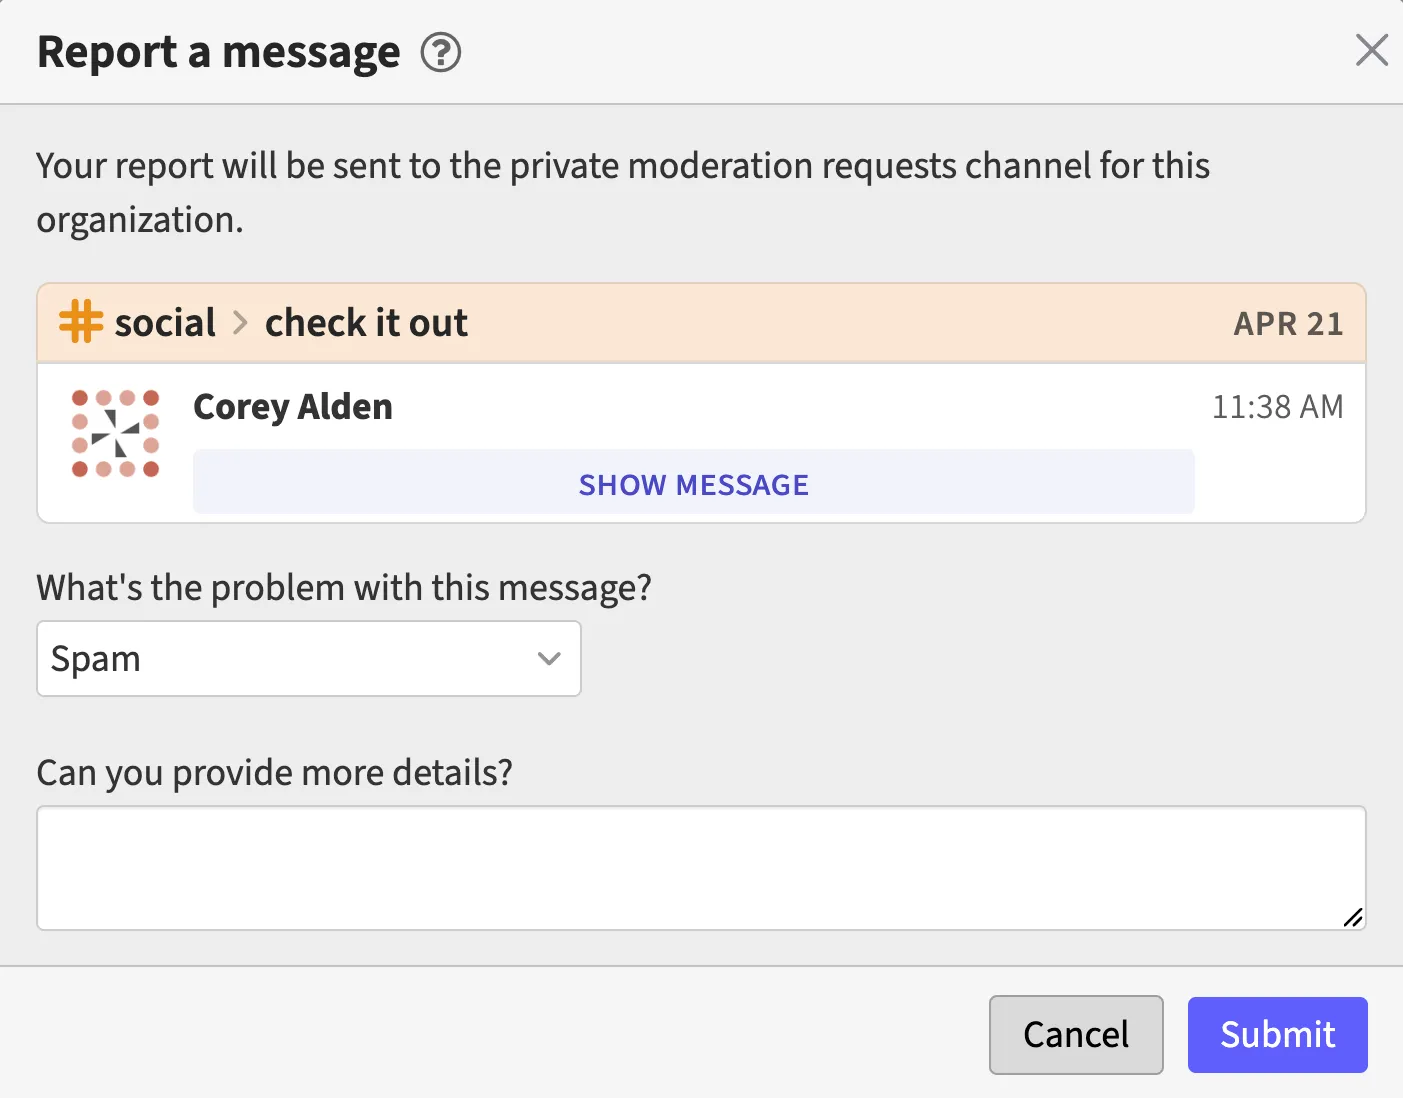Click the hash icon for social channel
The height and width of the screenshot is (1098, 1403).
point(81,323)
